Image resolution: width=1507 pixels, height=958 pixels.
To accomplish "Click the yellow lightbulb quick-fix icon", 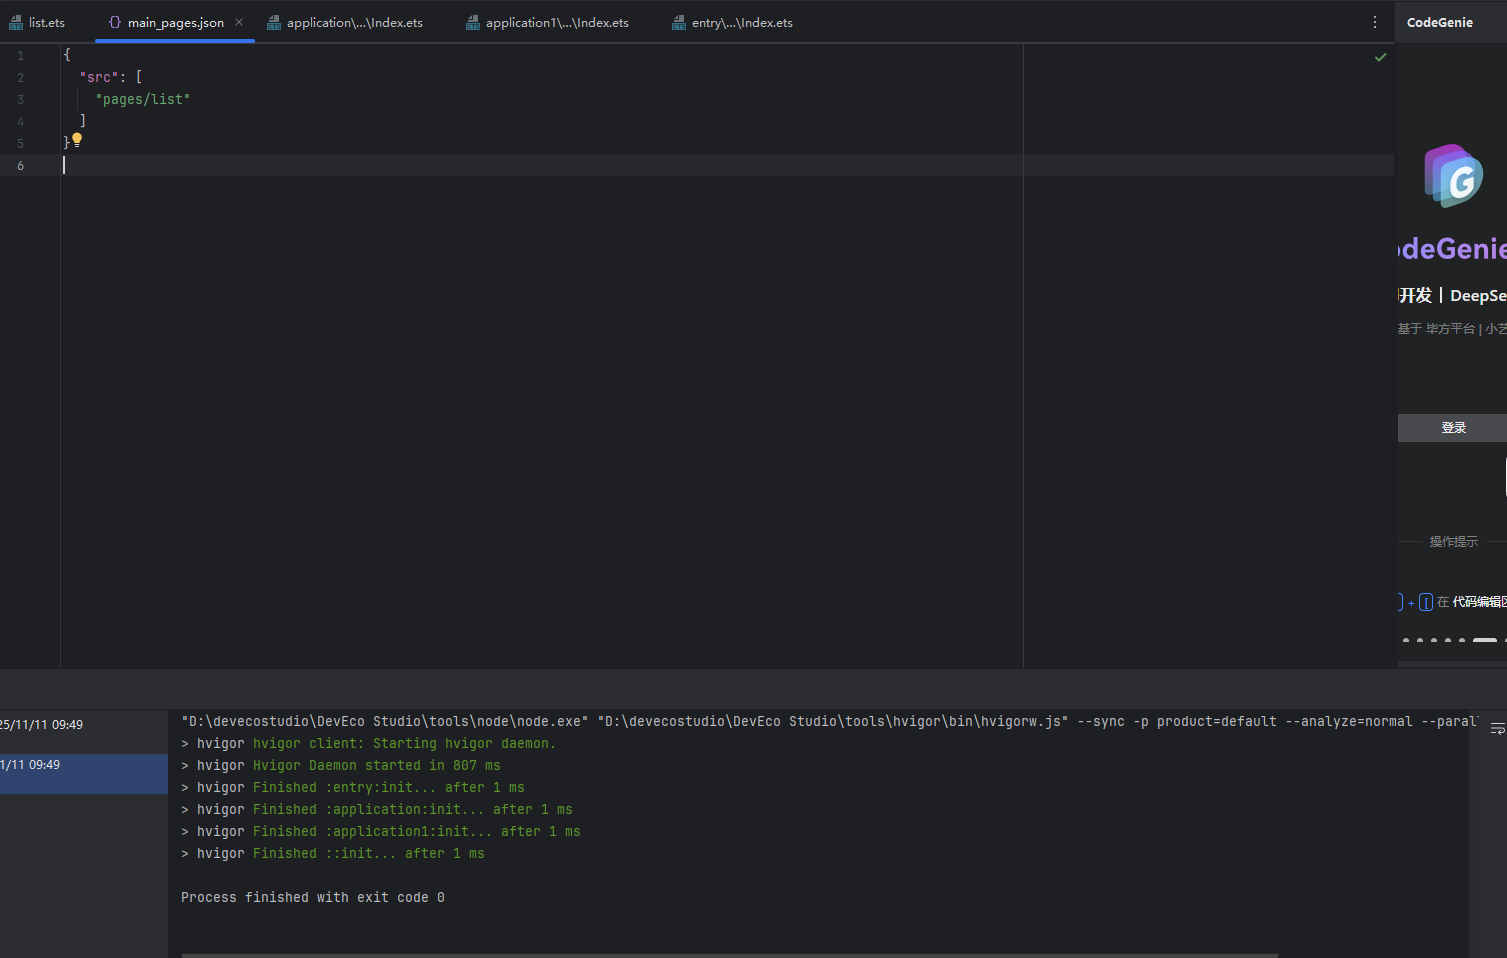I will [x=77, y=140].
